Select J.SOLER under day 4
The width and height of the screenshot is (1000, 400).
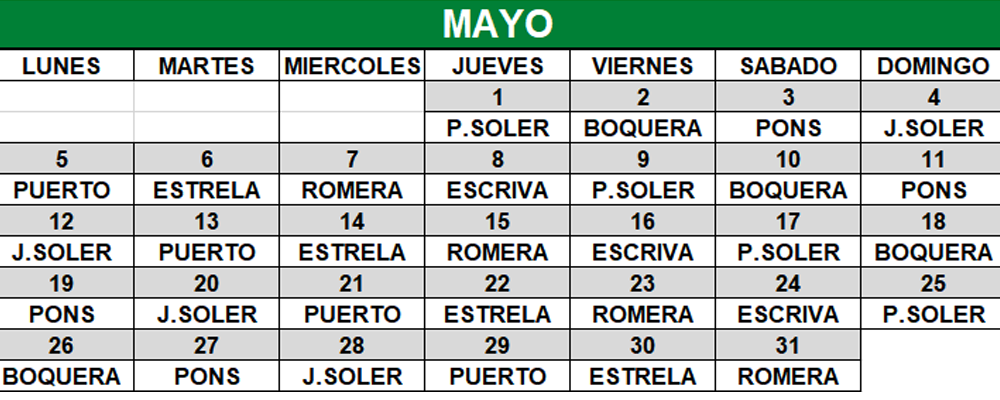pos(933,128)
